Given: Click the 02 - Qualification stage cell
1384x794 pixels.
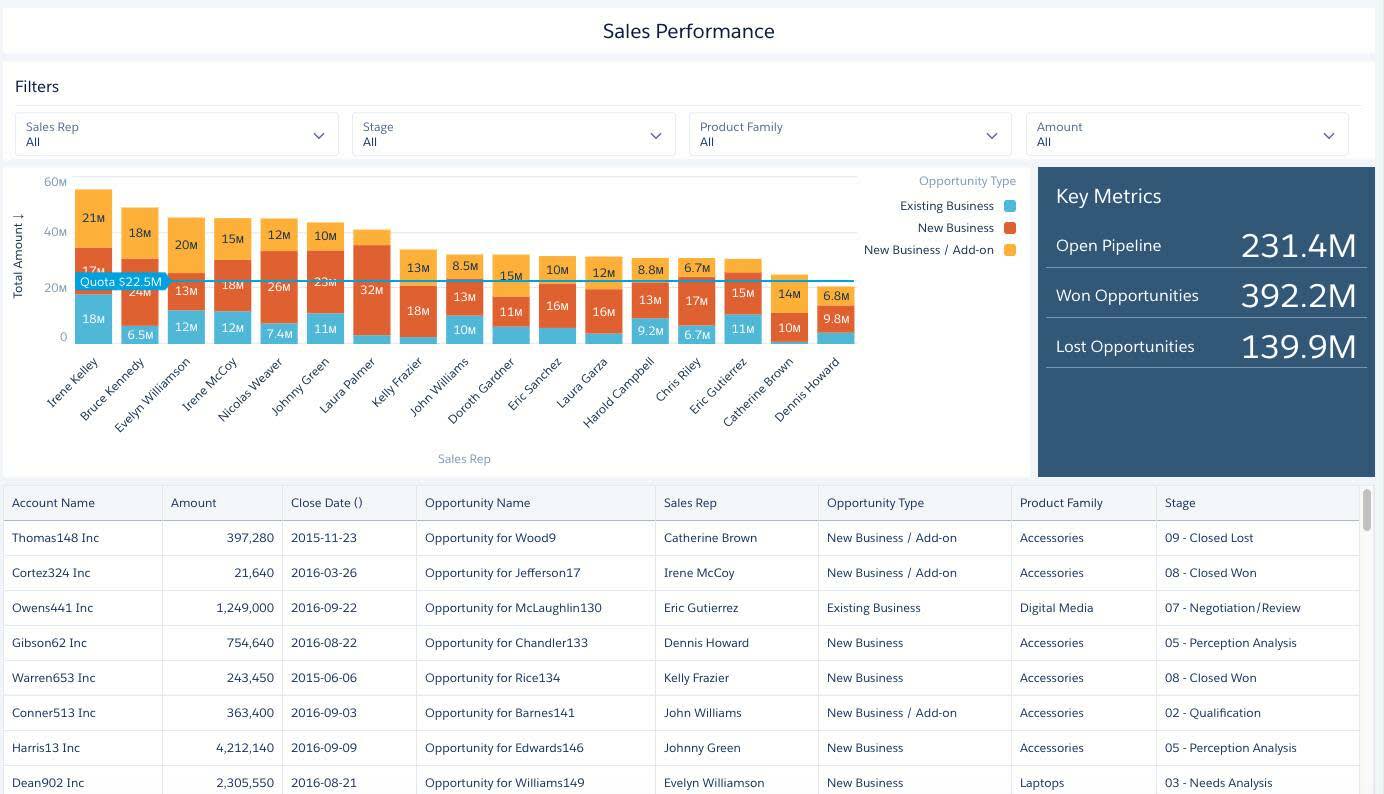Looking at the screenshot, I should click(x=1258, y=713).
